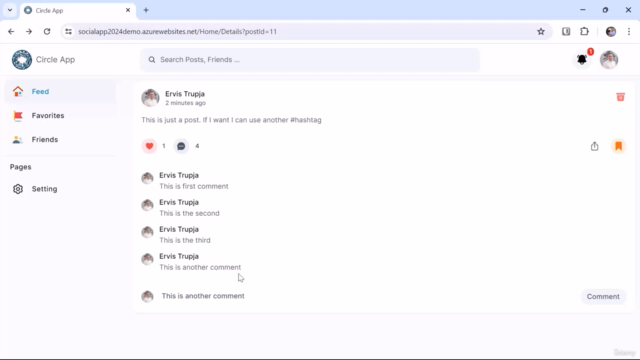This screenshot has height=360, width=640.
Task: Toggle the heart like button
Action: pyautogui.click(x=149, y=146)
